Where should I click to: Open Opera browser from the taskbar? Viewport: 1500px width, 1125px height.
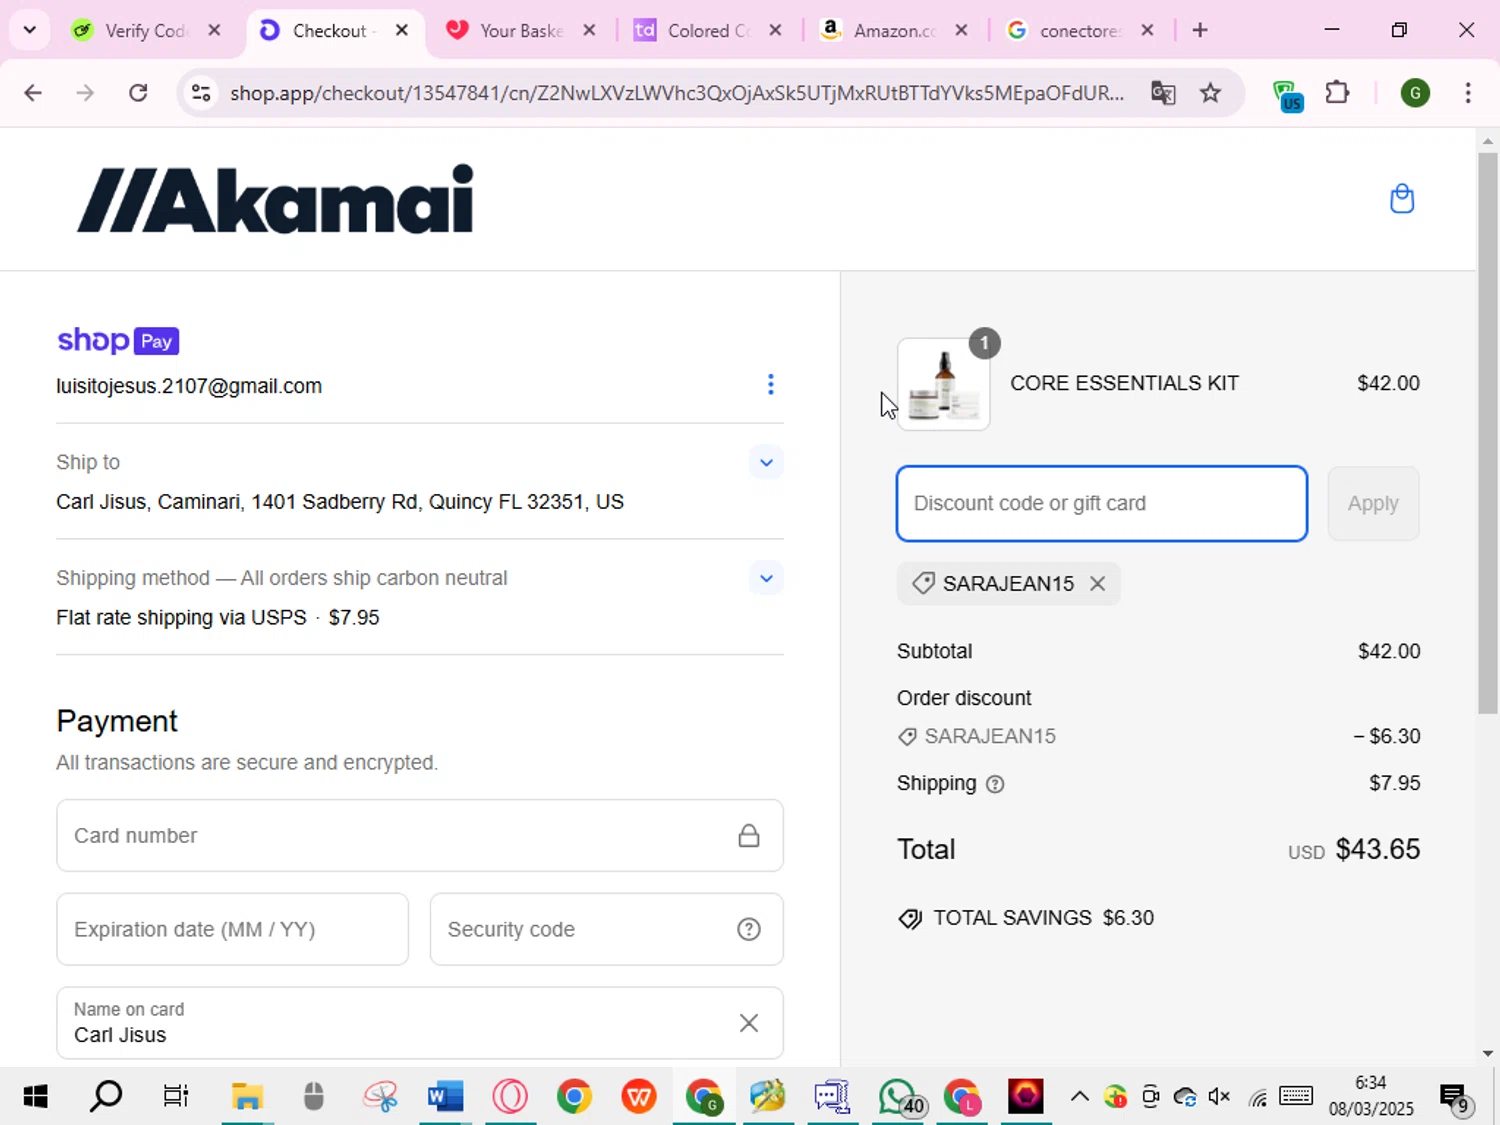(510, 1097)
